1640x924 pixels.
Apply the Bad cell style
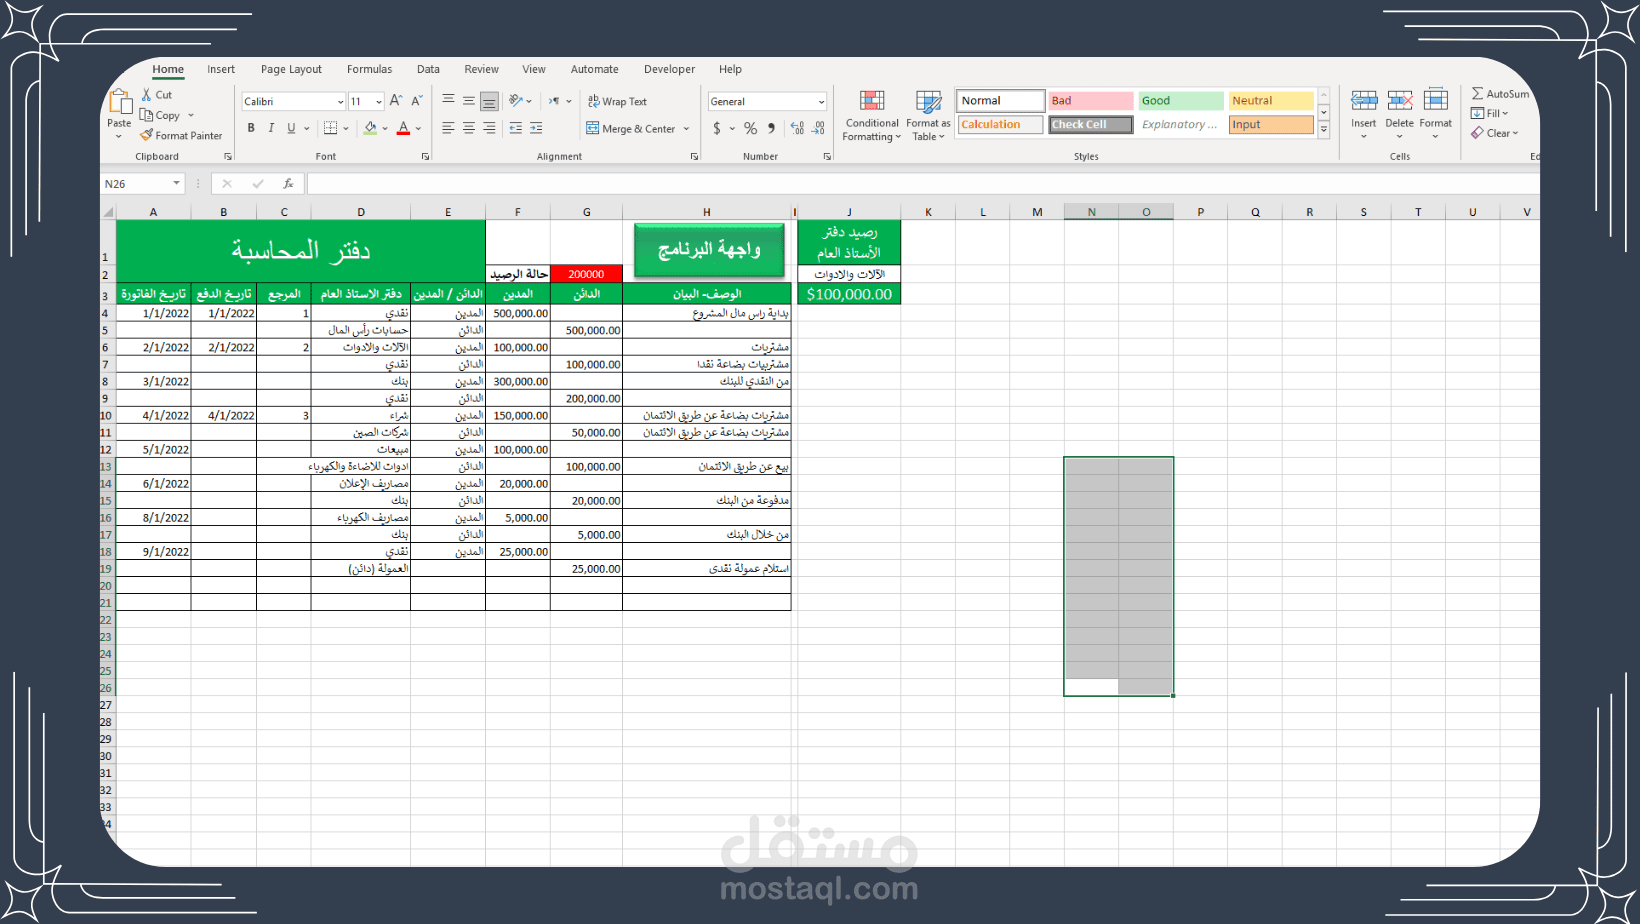point(1091,101)
